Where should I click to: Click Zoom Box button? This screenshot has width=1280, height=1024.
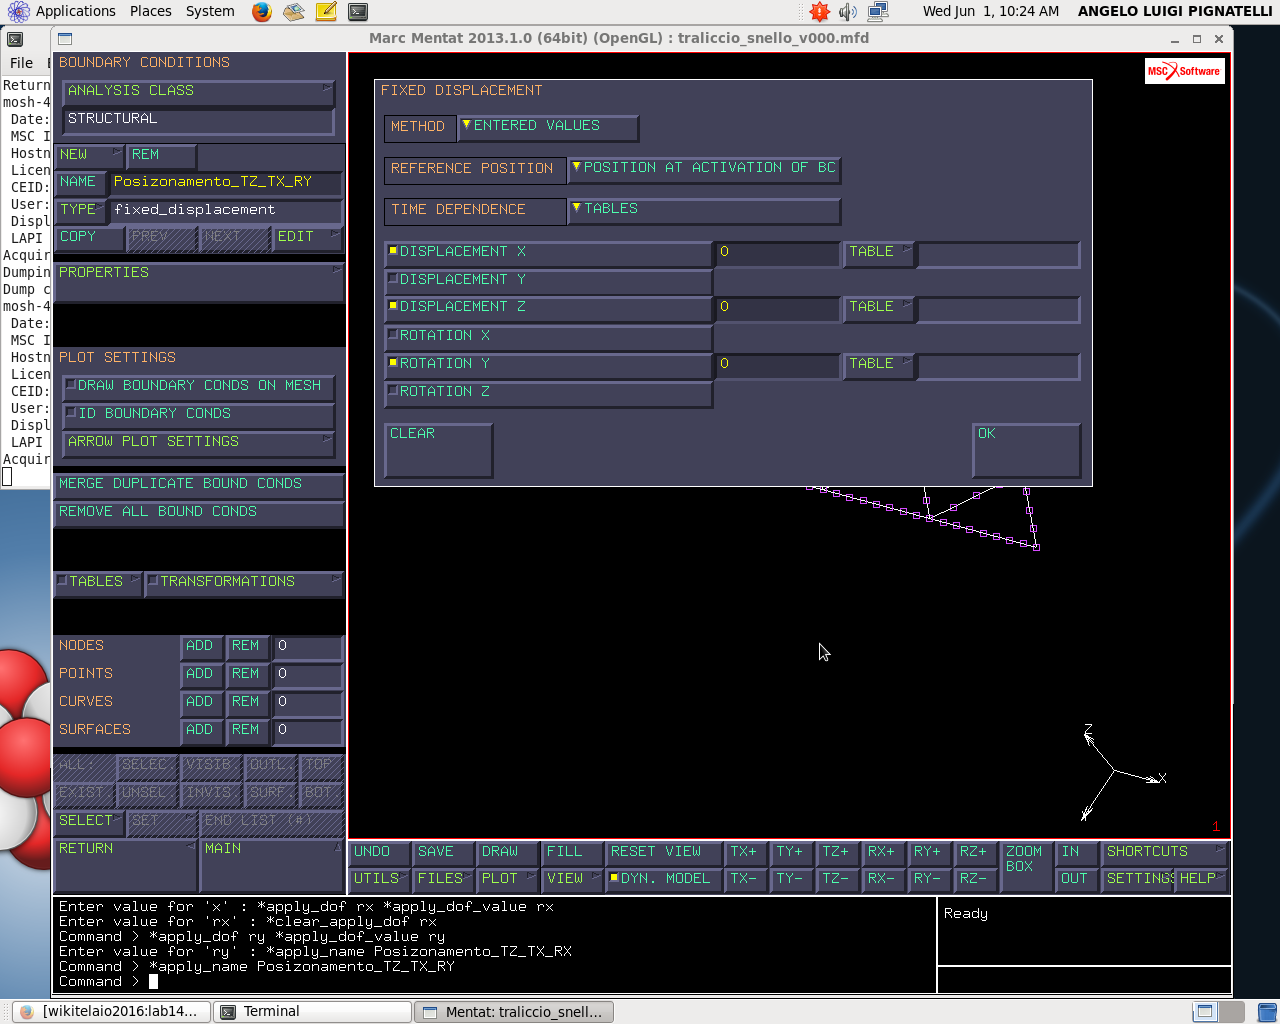click(x=1026, y=867)
